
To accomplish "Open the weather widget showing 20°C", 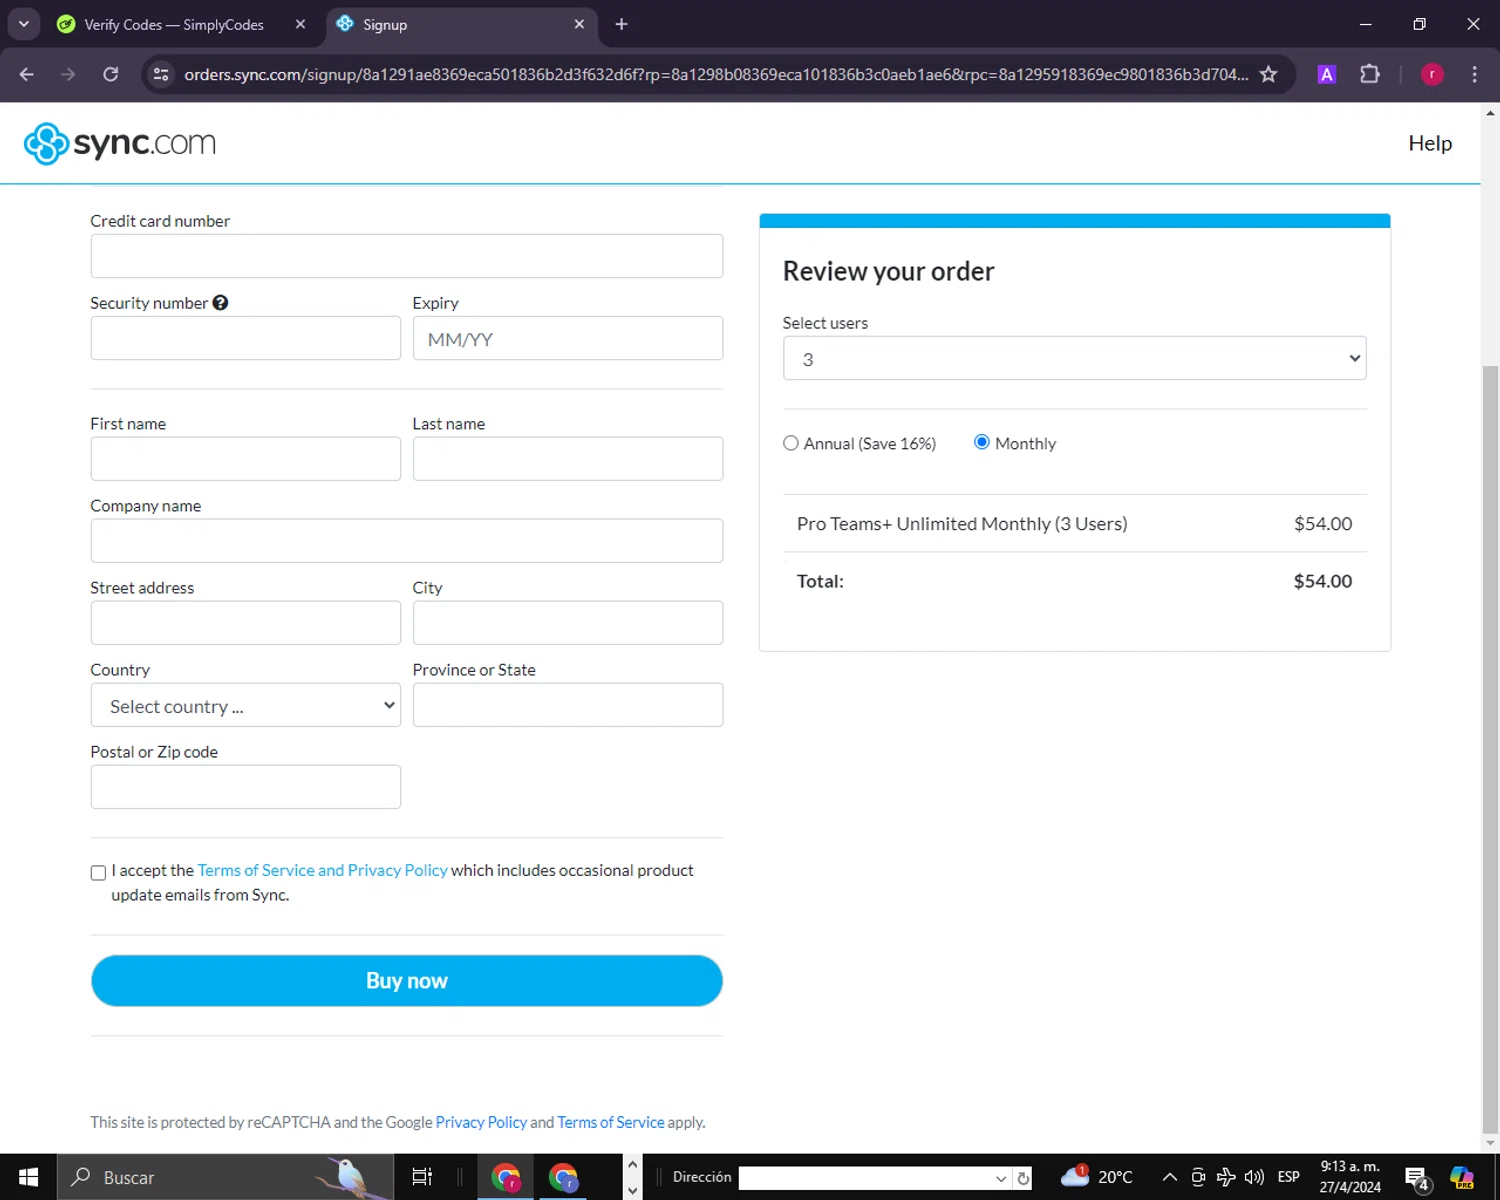I will 1097,1177.
